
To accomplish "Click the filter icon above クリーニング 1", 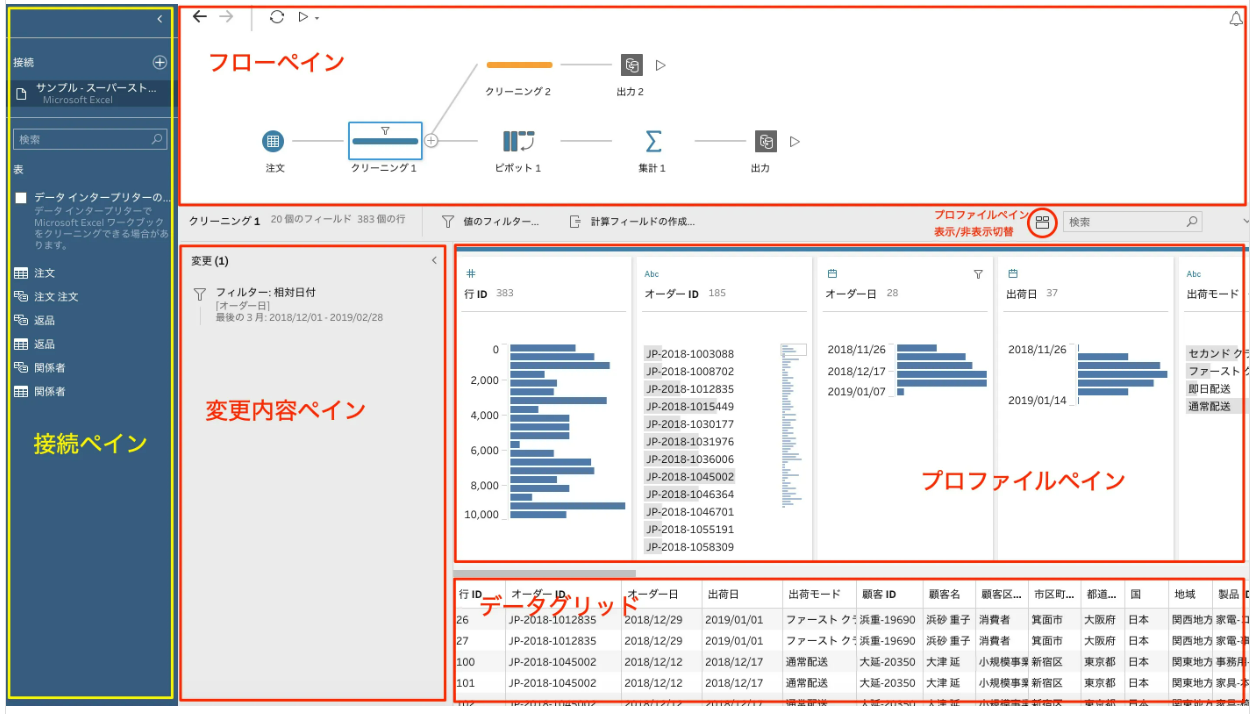I will [x=385, y=130].
